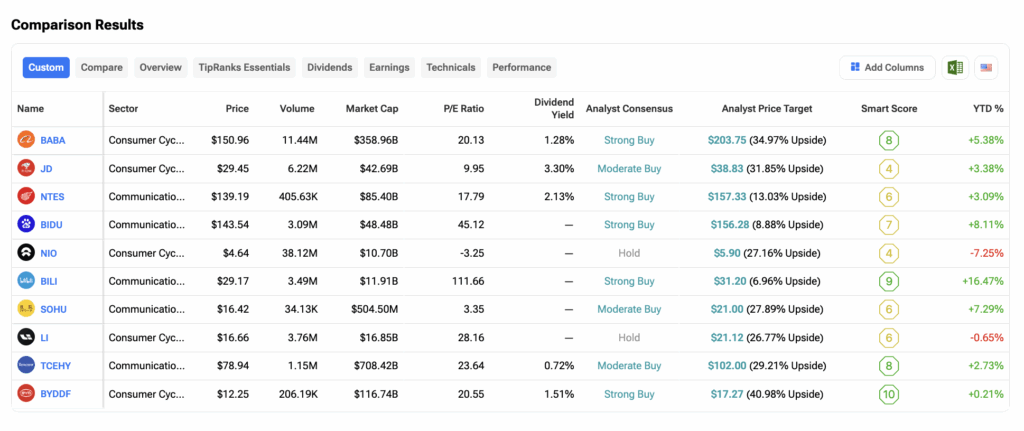Click the BILI Smart Score 9 badge
This screenshot has height=431, width=1024.
coord(889,282)
